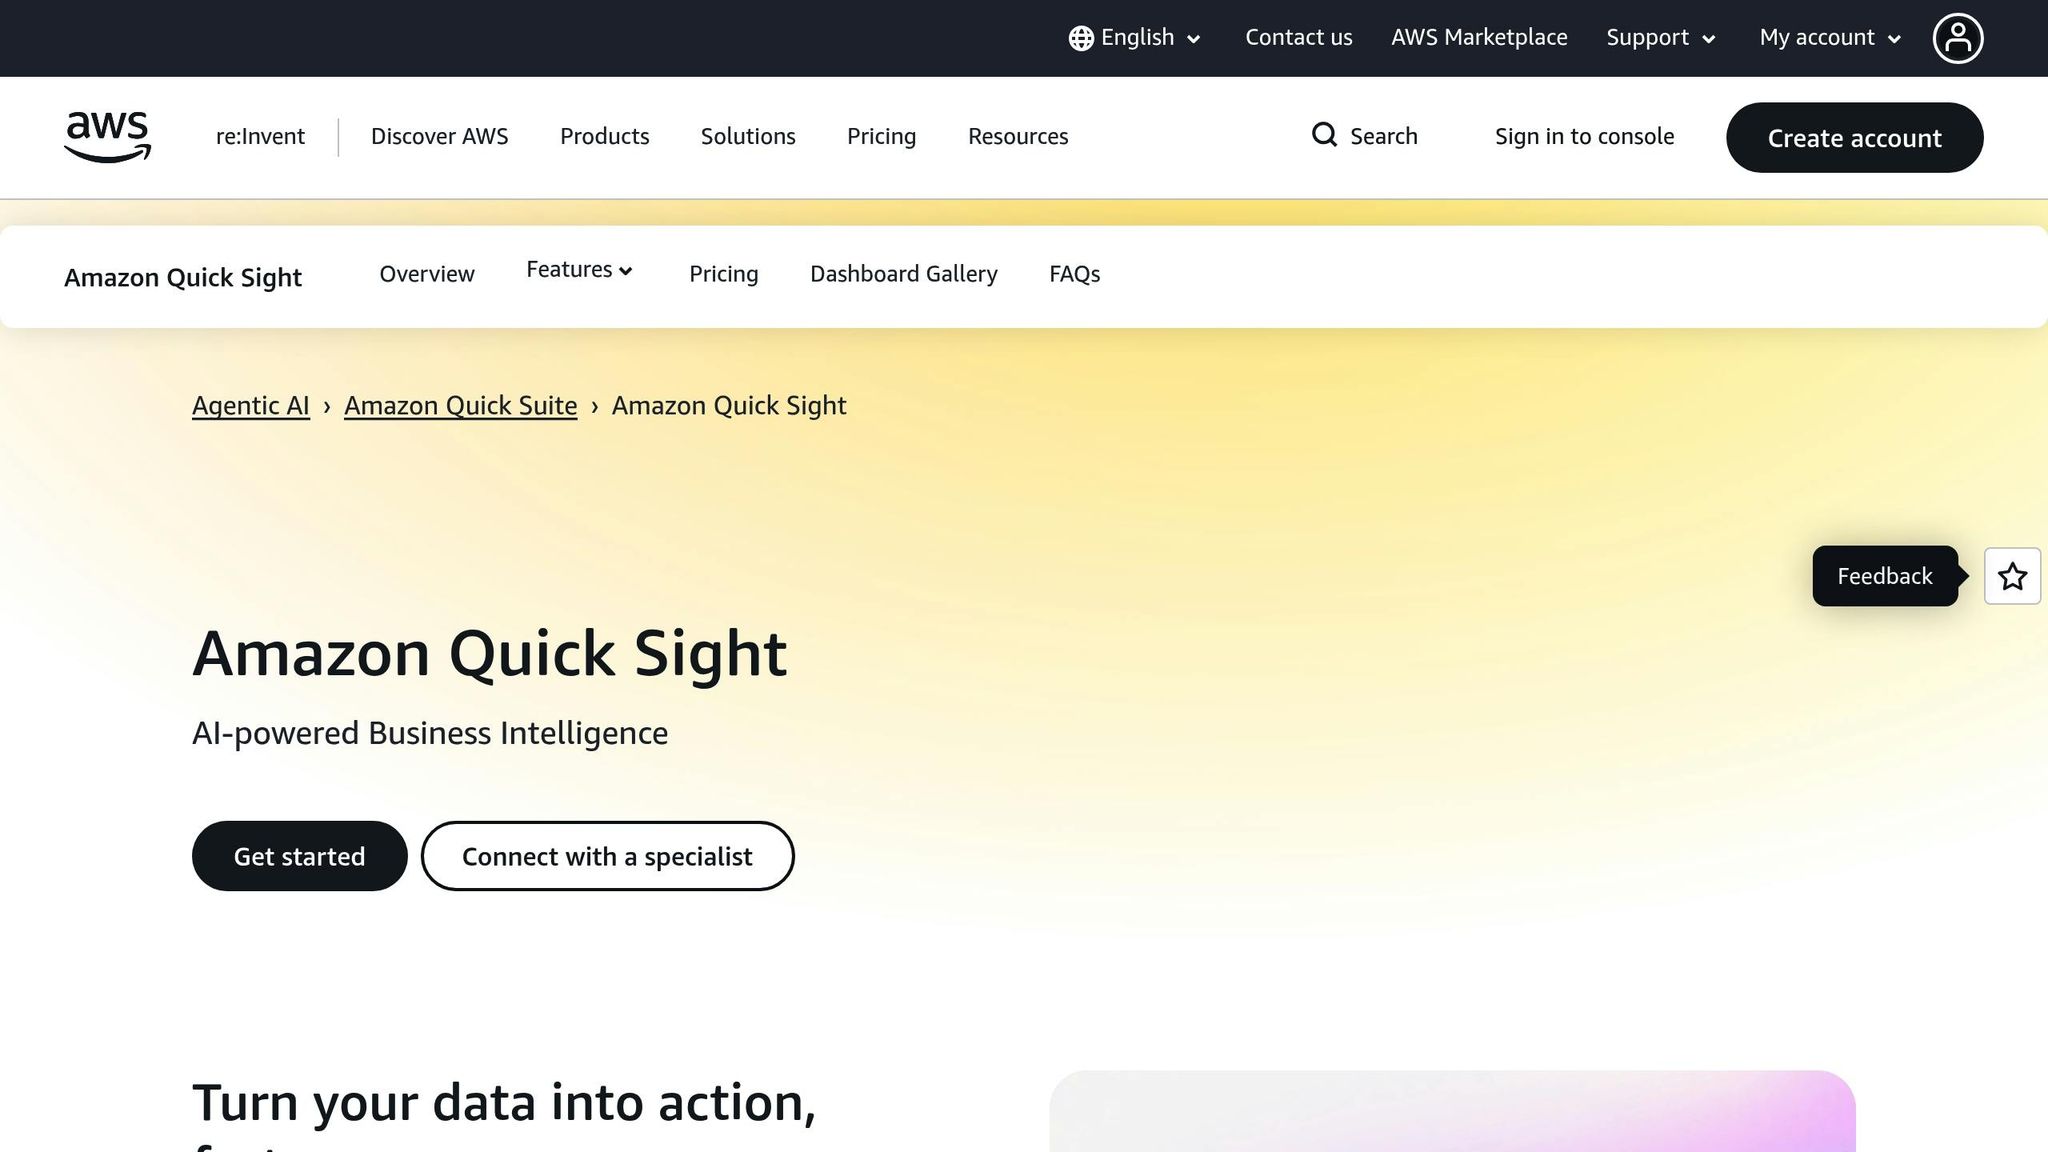Open the Products menu
The image size is (2048, 1152).
[604, 137]
